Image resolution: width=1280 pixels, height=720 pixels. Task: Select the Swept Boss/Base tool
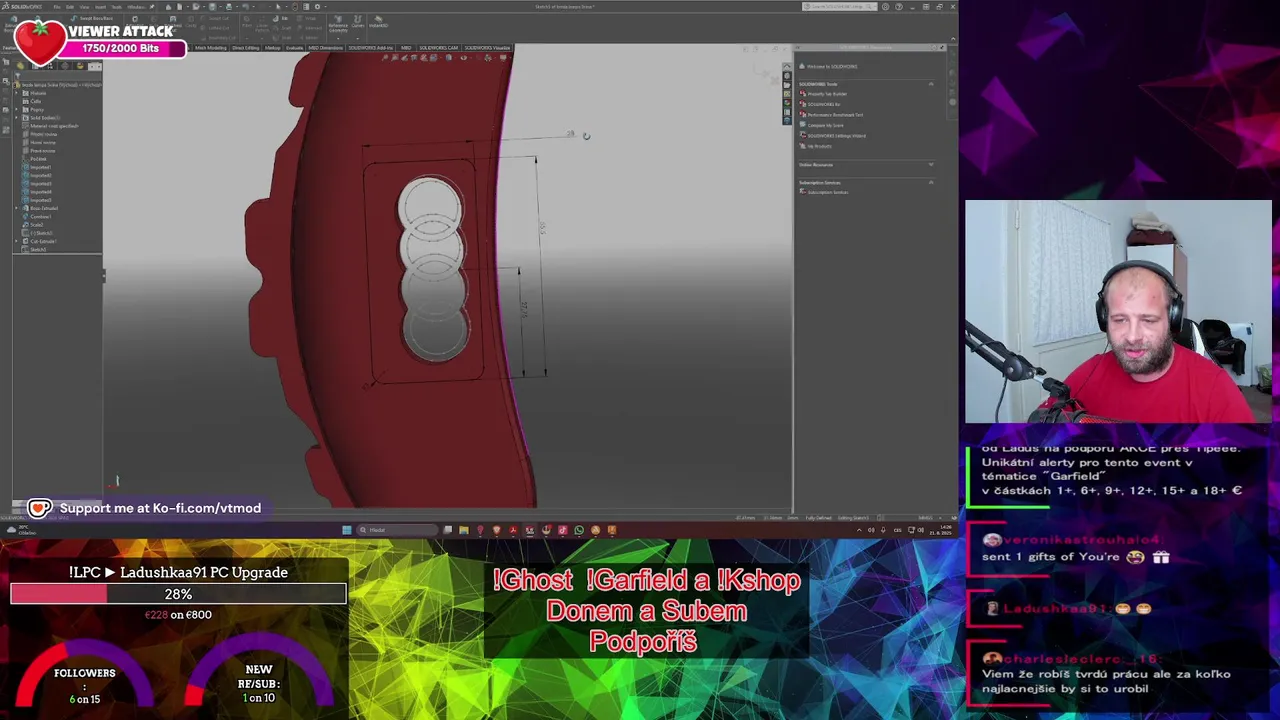[x=94, y=18]
